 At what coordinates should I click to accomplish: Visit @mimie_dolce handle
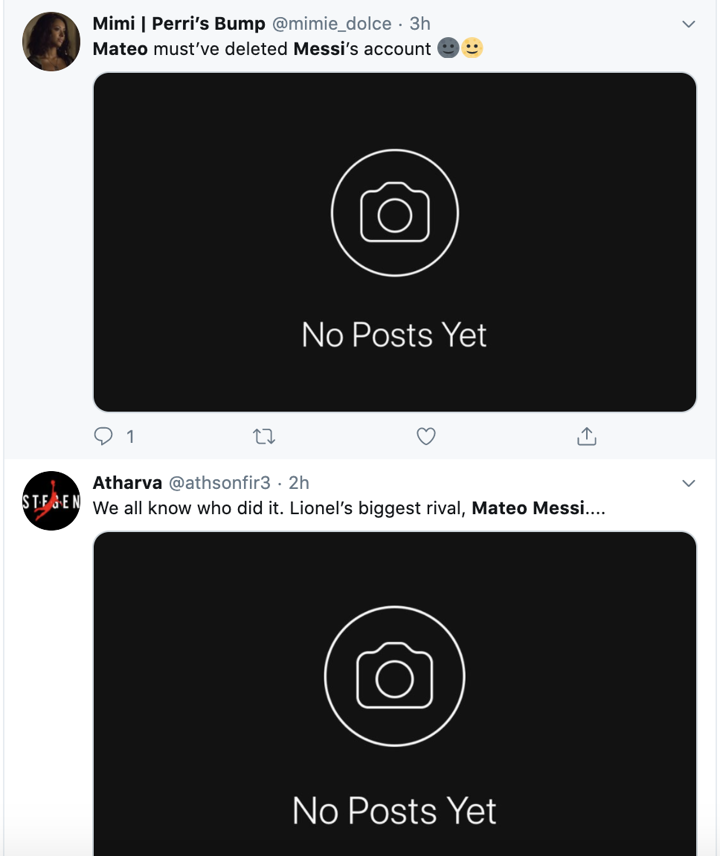click(331, 24)
